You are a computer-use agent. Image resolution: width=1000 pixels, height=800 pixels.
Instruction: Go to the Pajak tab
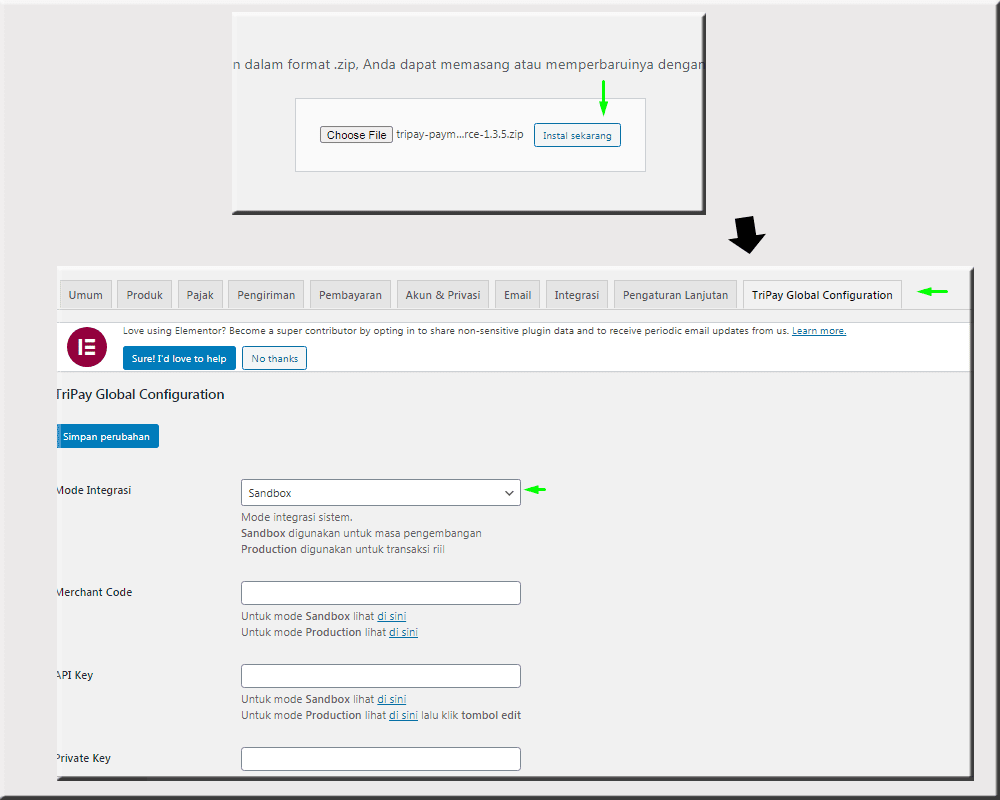pyautogui.click(x=200, y=295)
